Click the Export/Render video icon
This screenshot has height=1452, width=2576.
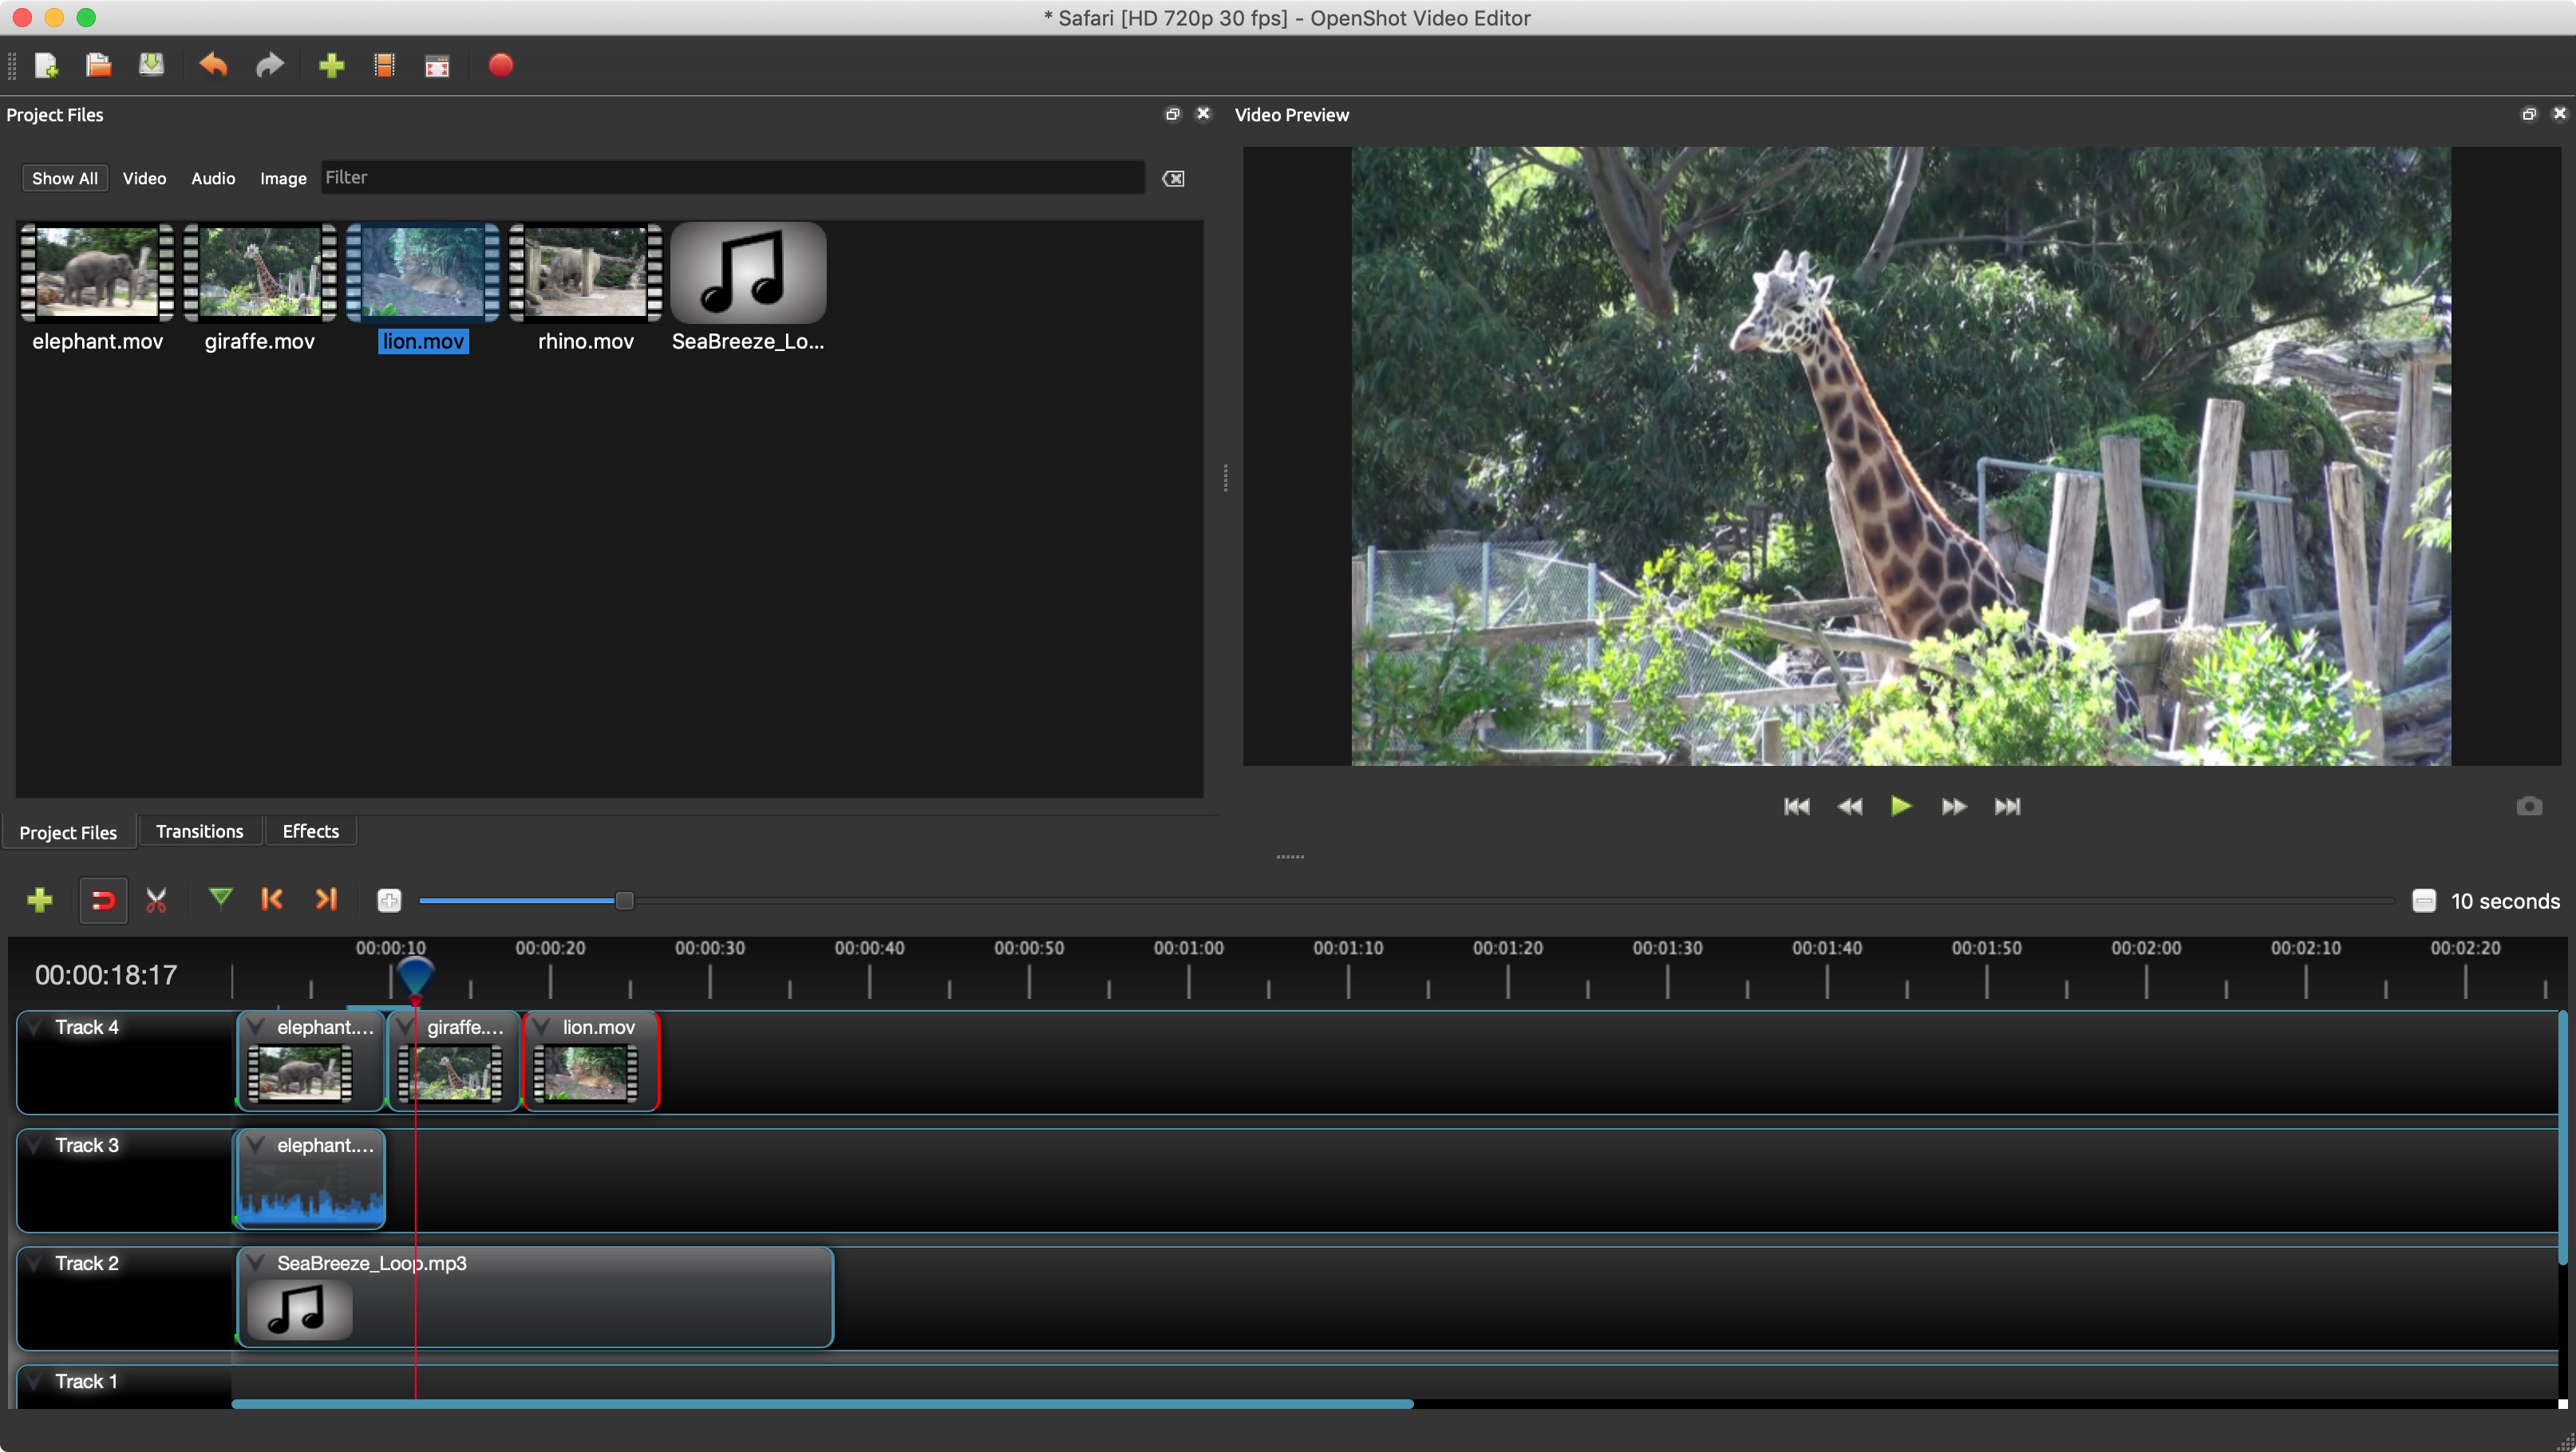point(499,65)
